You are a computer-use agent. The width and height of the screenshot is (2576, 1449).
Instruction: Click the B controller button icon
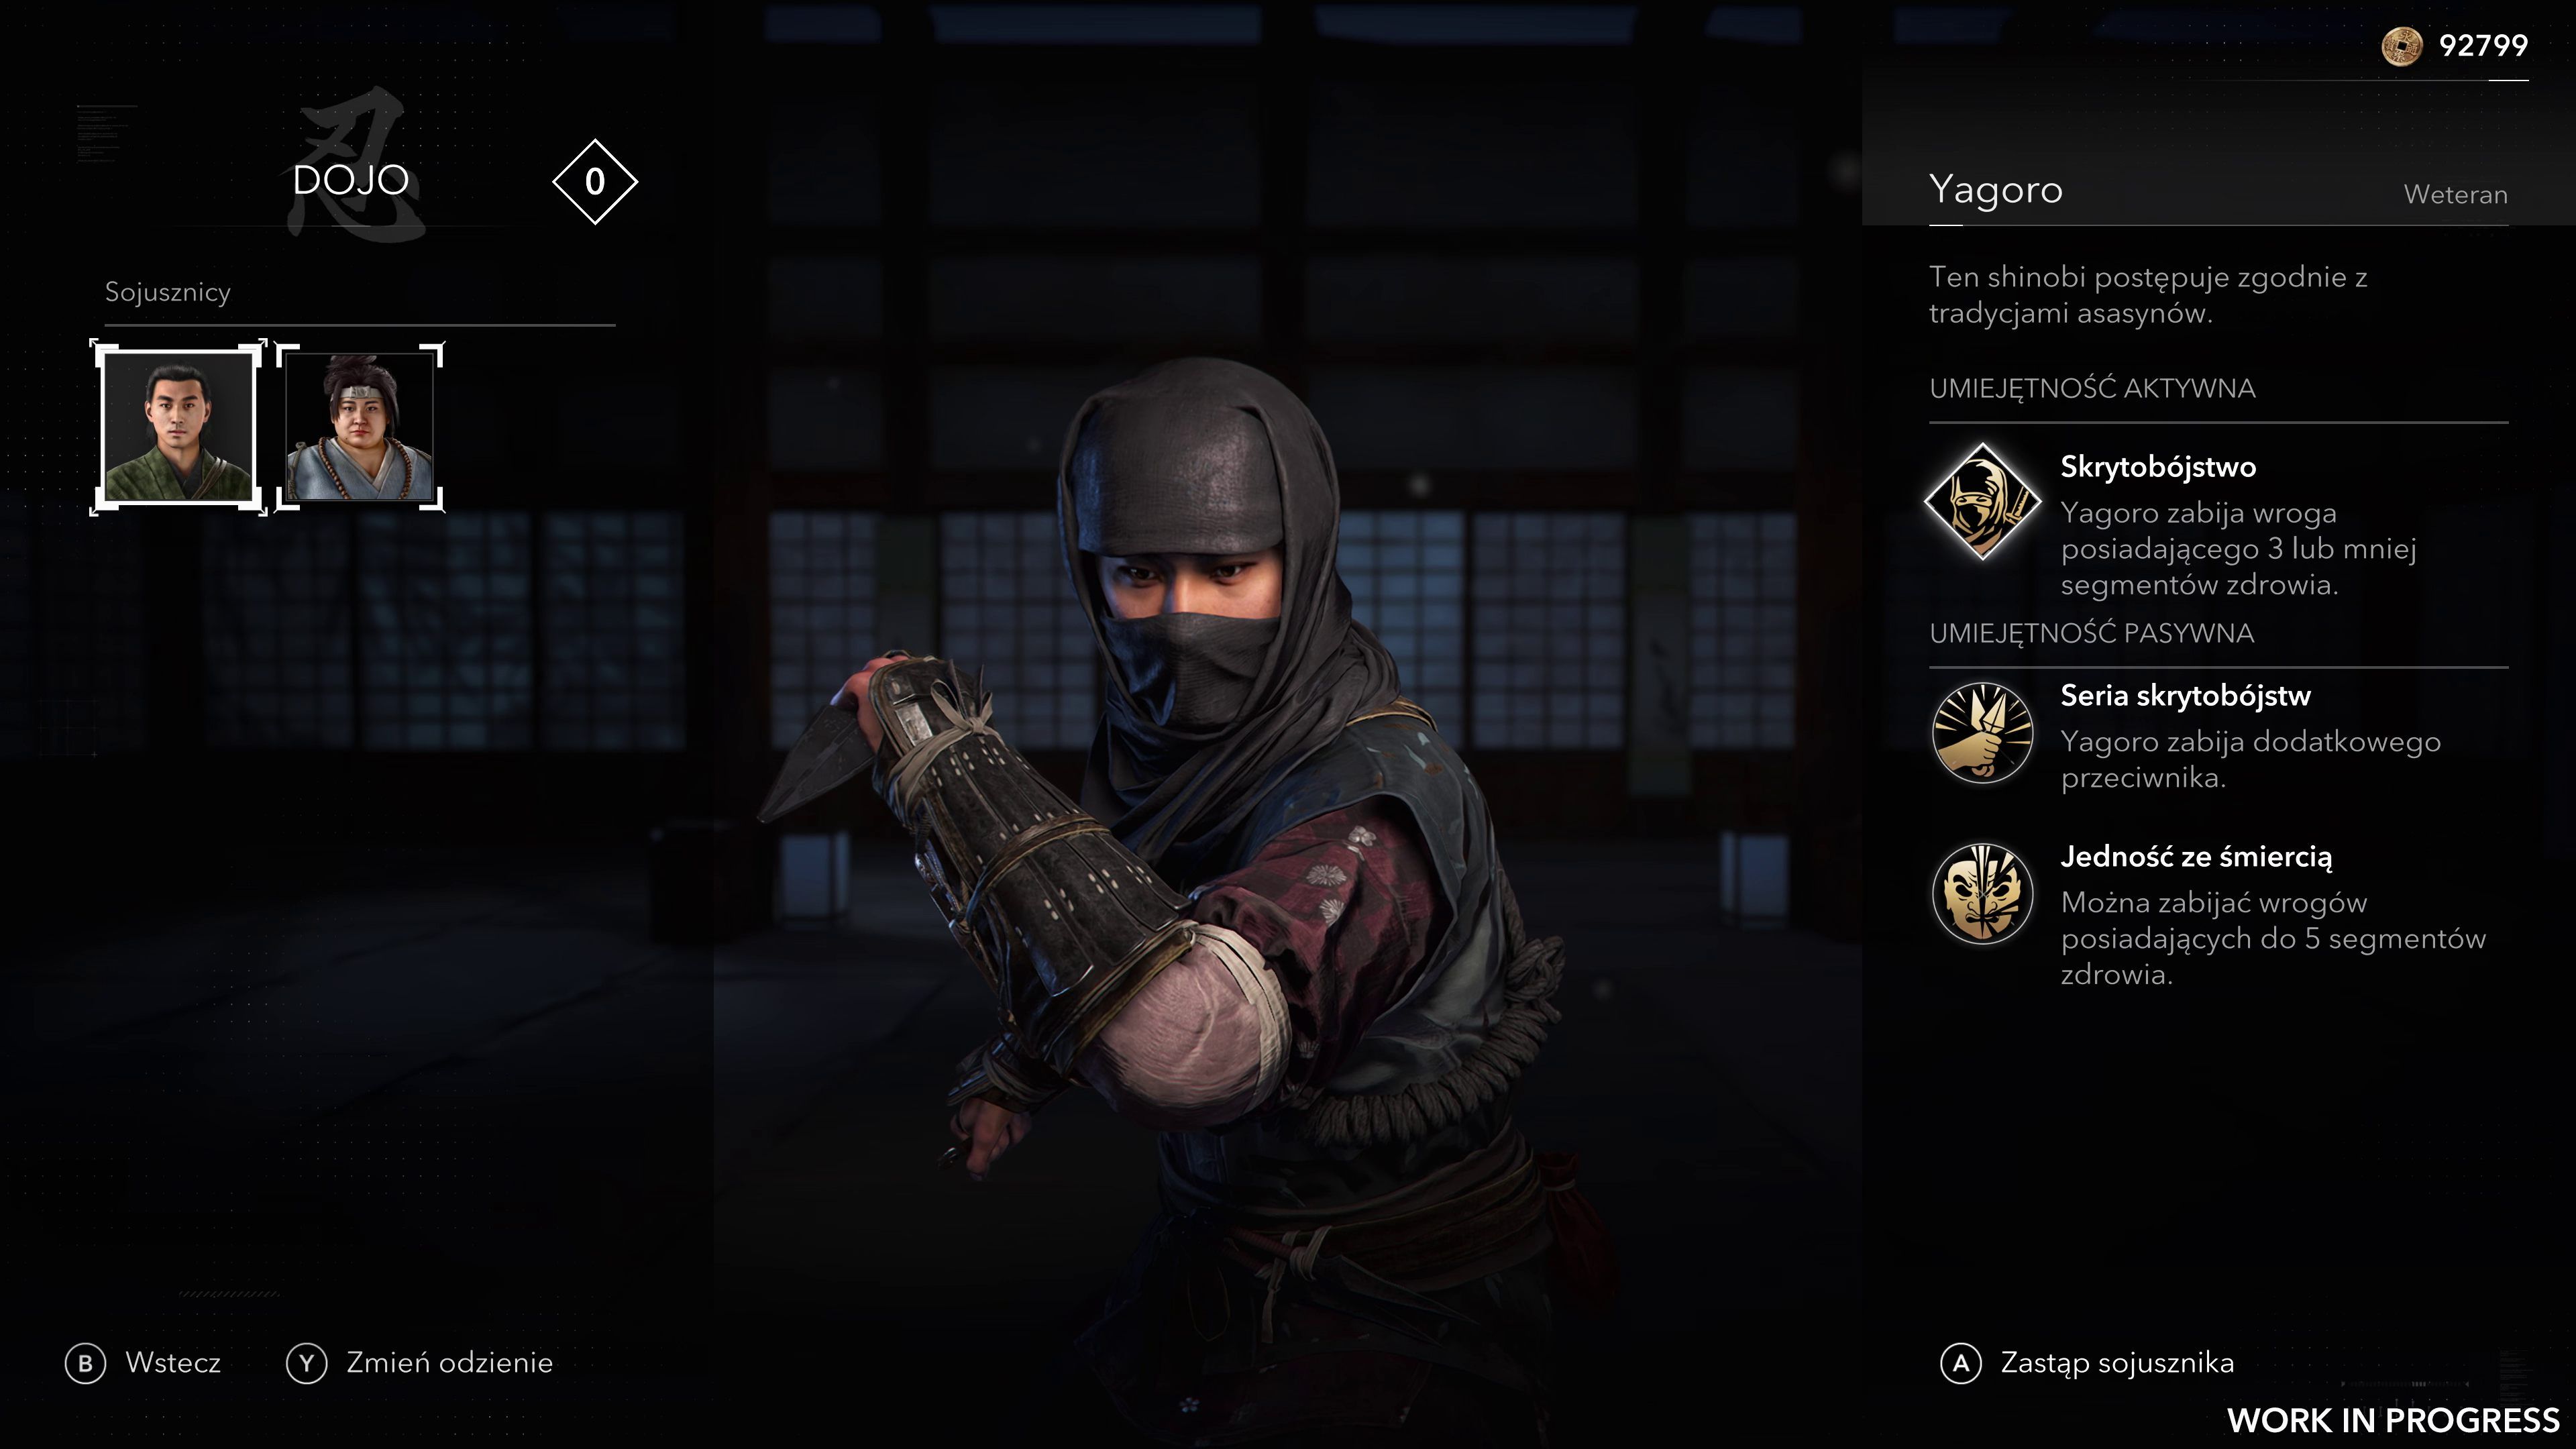coord(85,1363)
